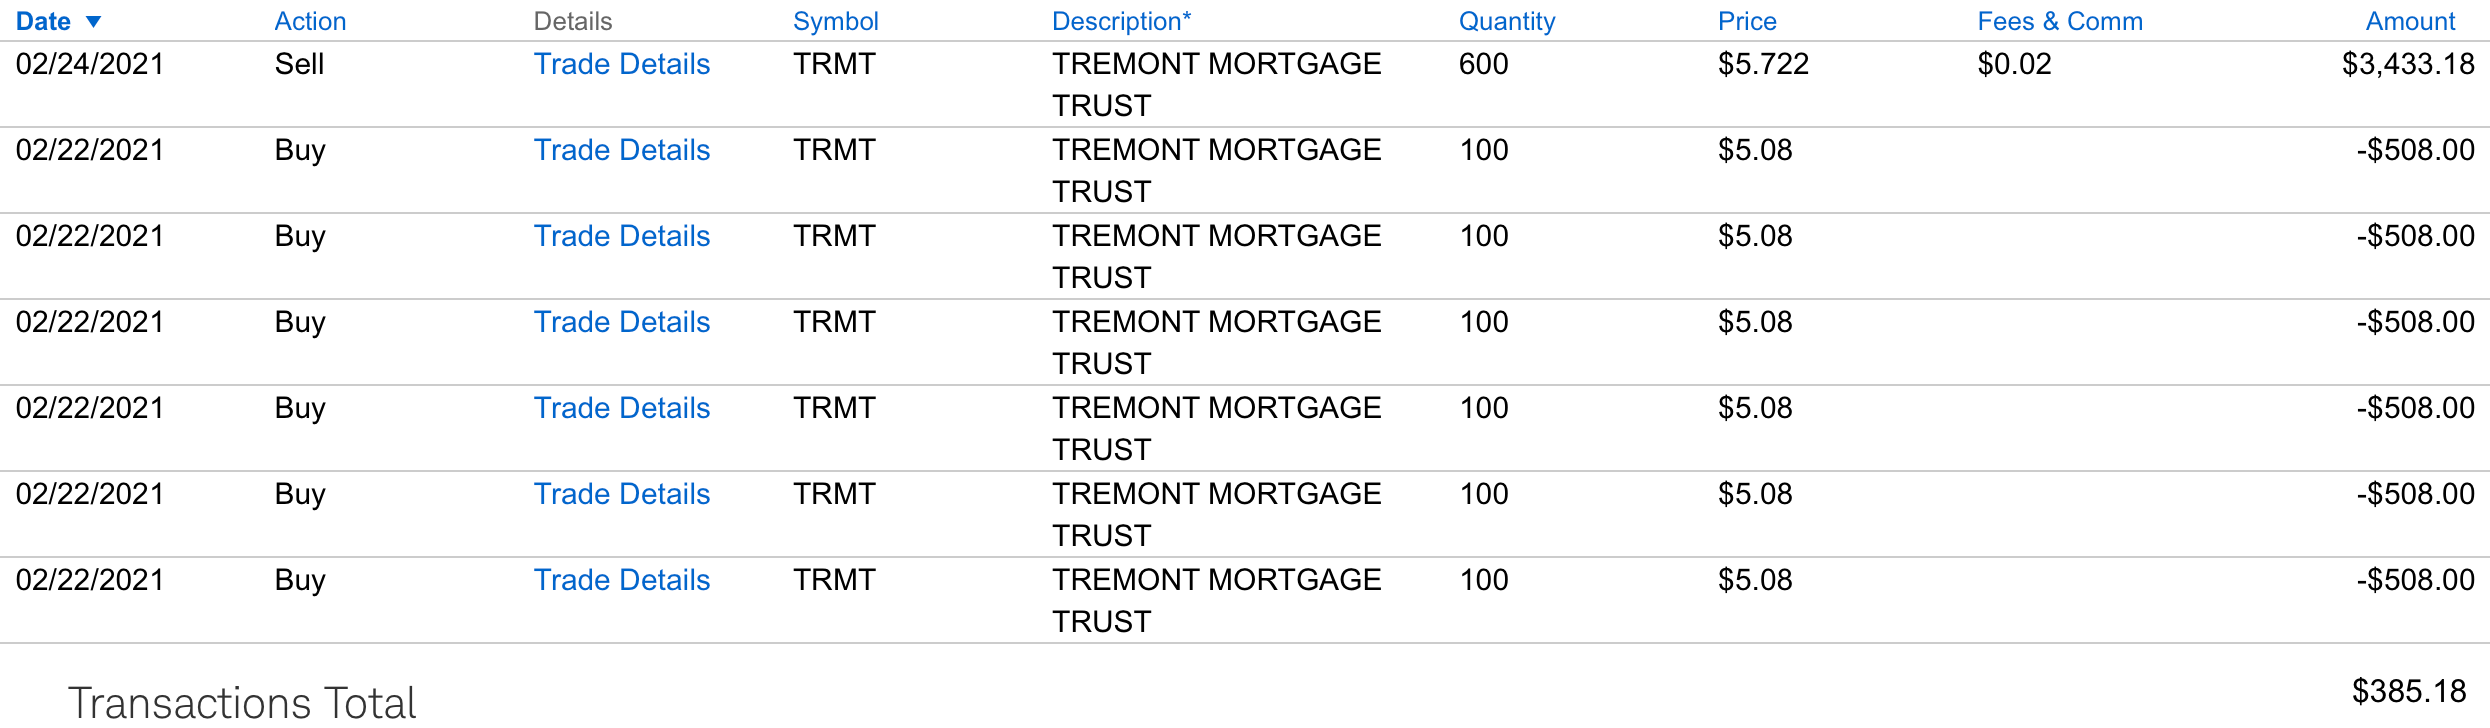Sort by Symbol column header
The width and height of the screenshot is (2490, 728).
[835, 22]
